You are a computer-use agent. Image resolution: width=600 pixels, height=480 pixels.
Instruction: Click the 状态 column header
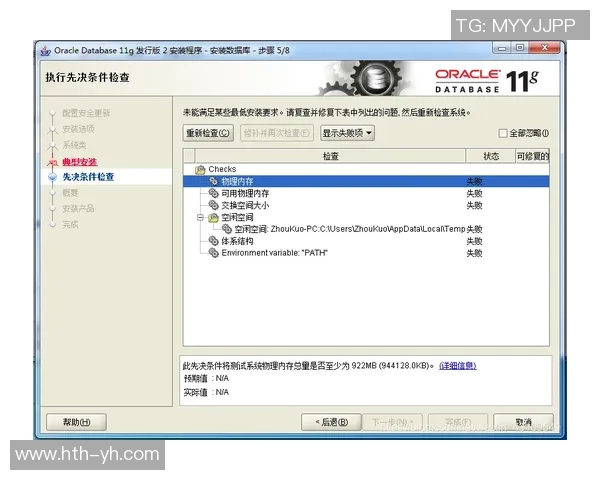coord(491,156)
